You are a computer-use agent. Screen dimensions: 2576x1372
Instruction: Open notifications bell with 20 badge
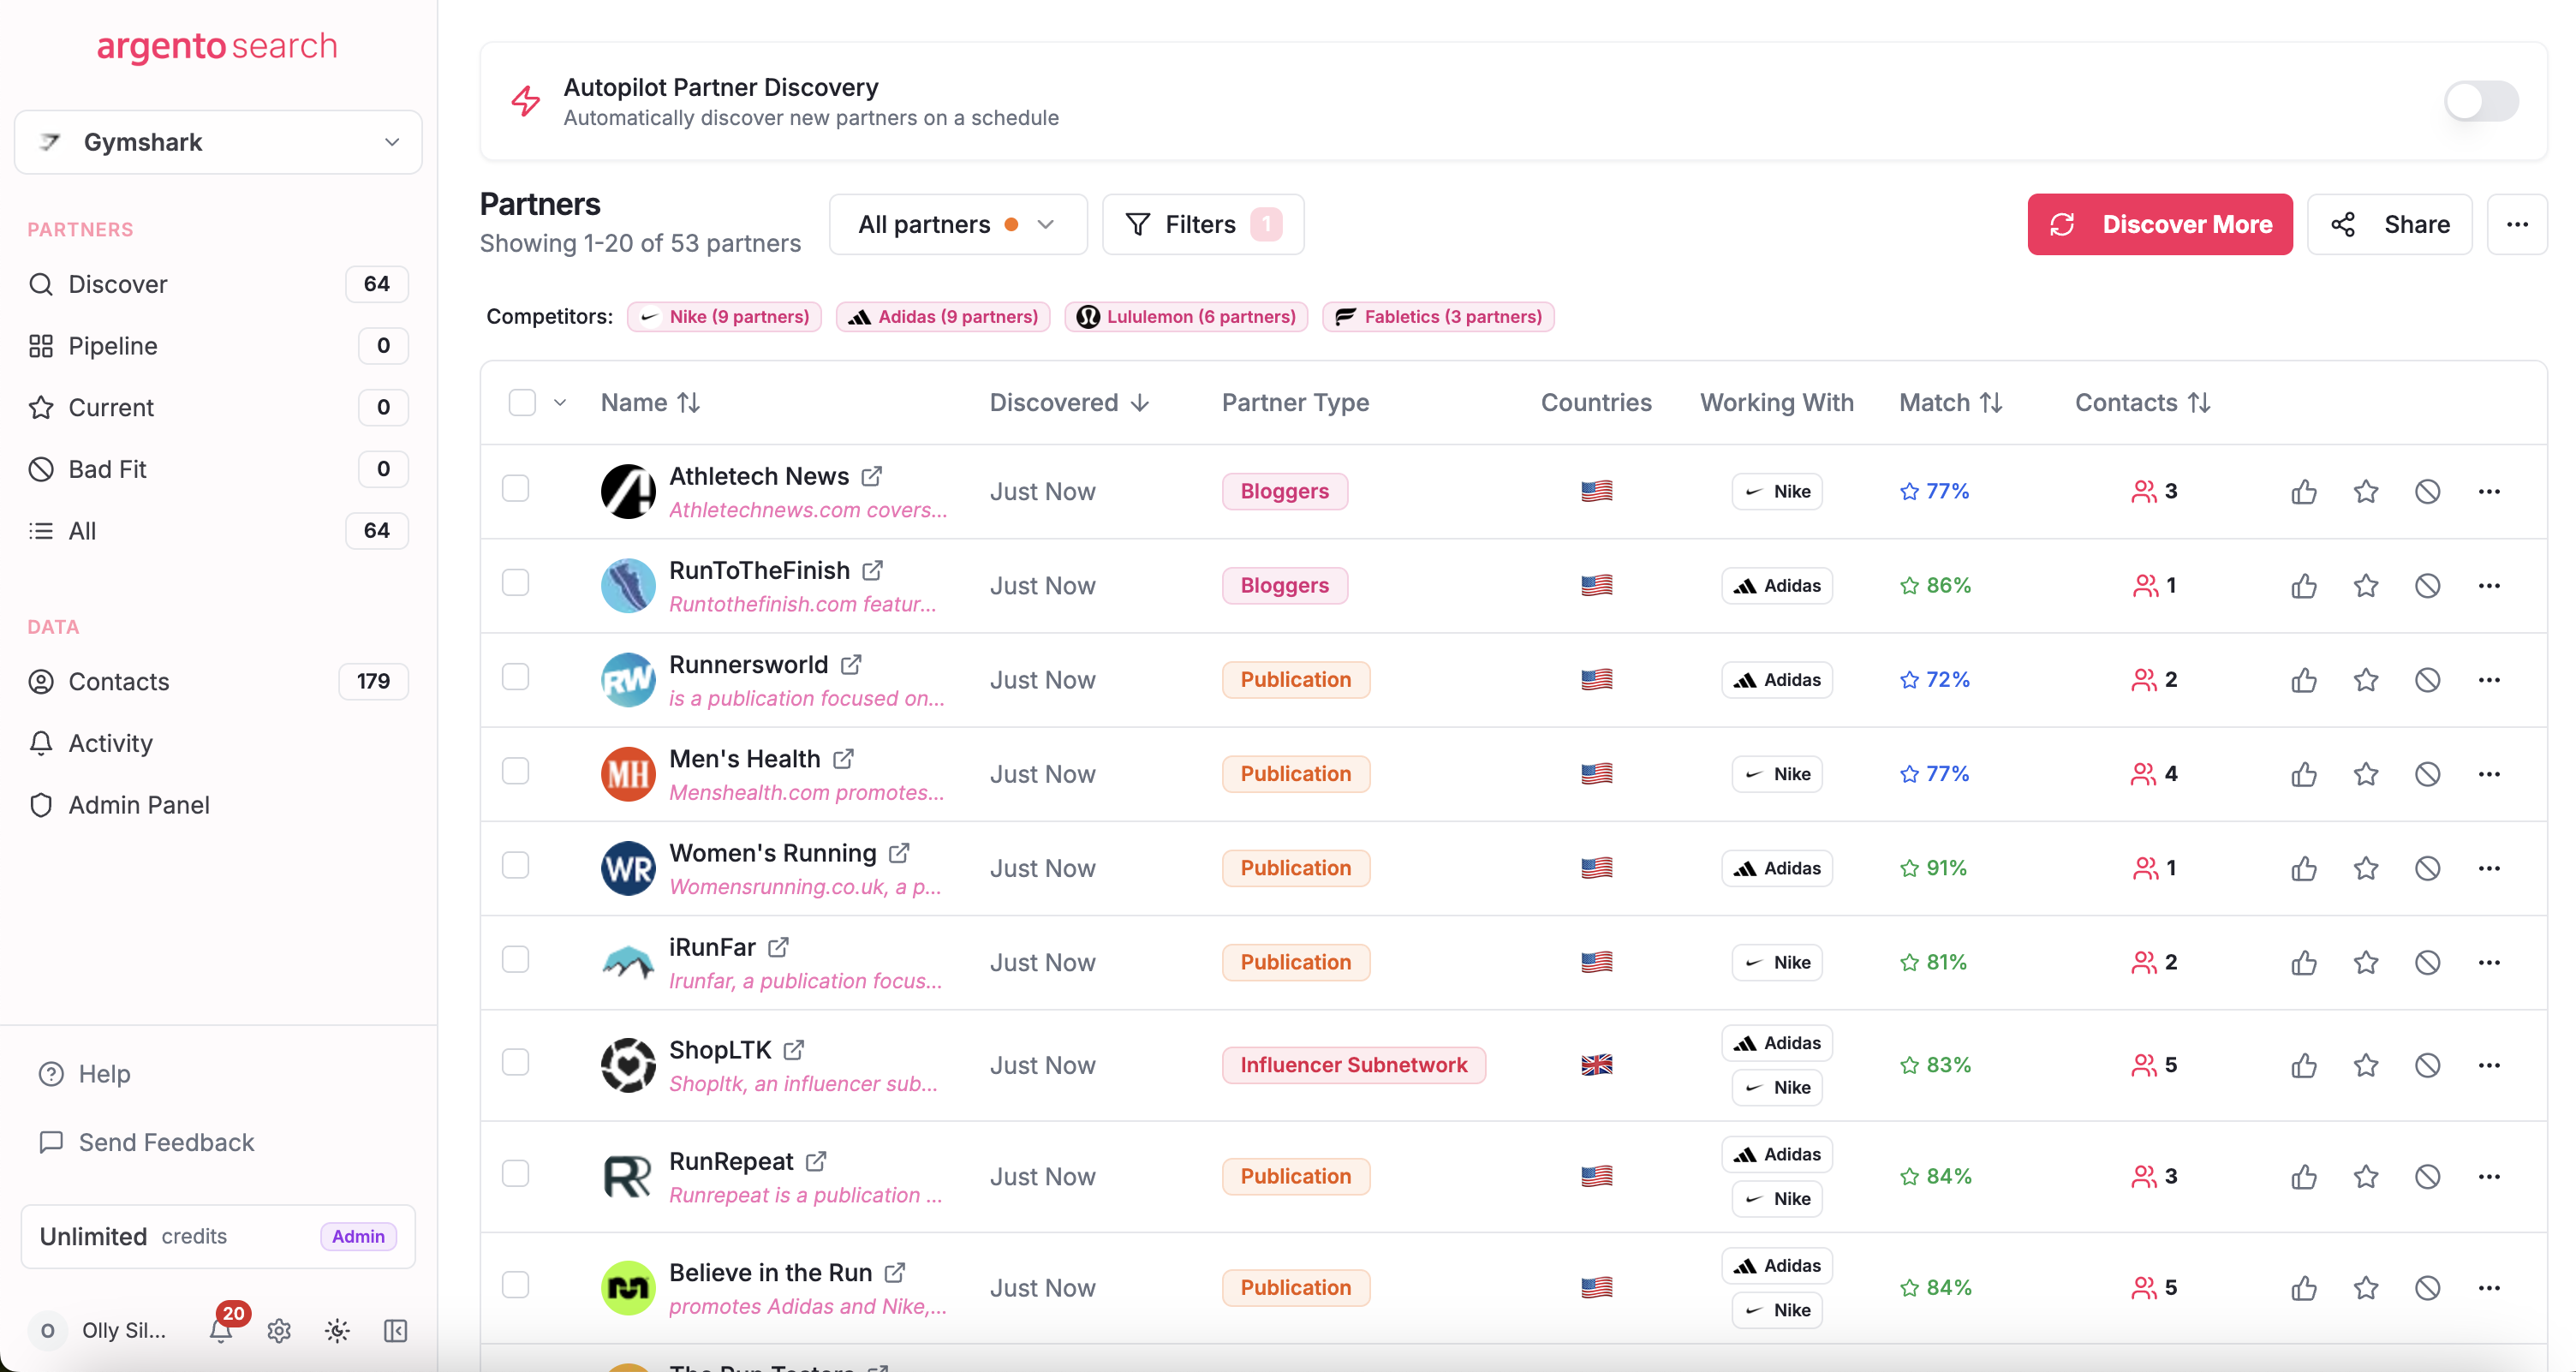222,1329
